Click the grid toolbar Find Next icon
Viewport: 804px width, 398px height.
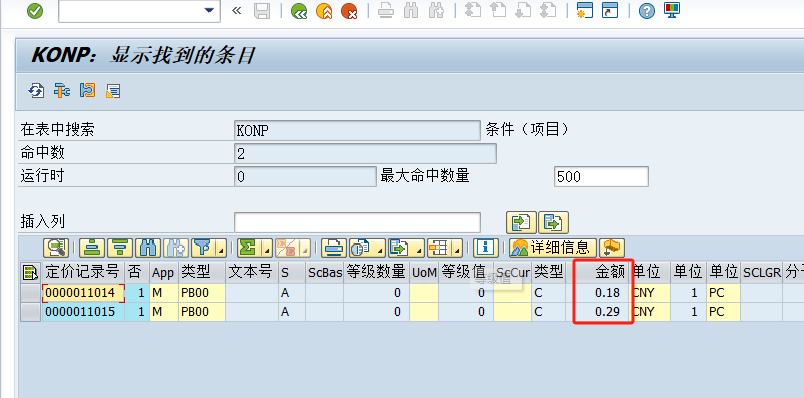(x=176, y=248)
